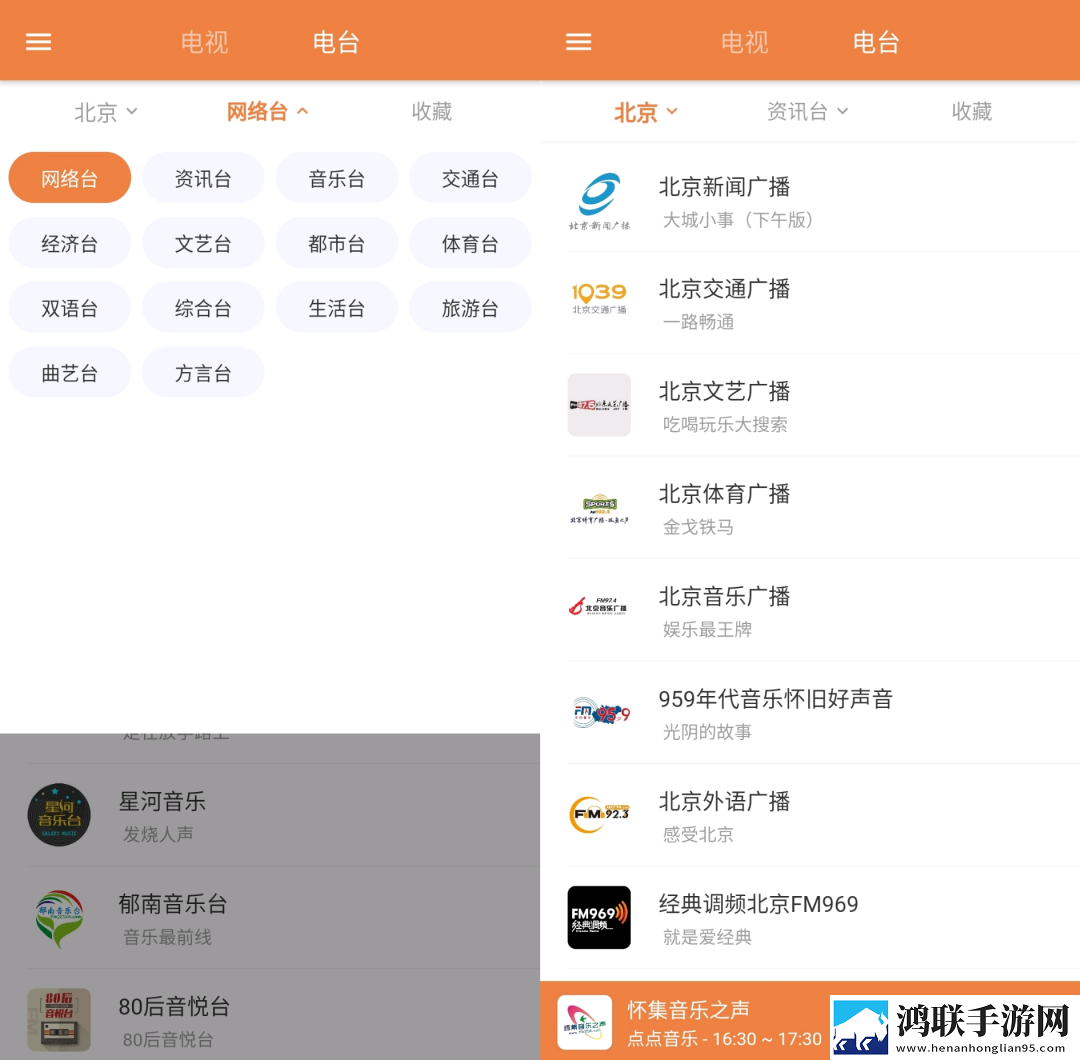Choose the 旅游台 category chip
Image resolution: width=1080 pixels, height=1060 pixels.
pos(470,308)
